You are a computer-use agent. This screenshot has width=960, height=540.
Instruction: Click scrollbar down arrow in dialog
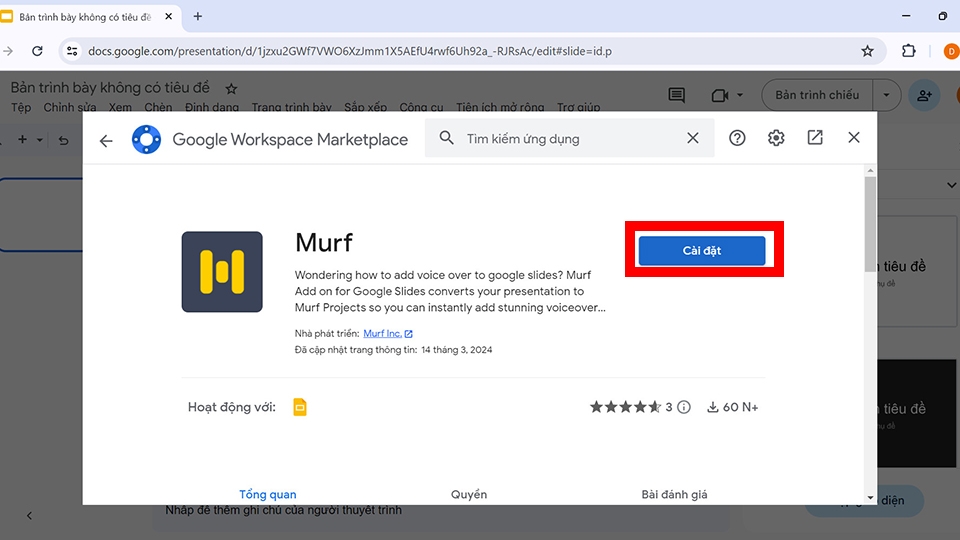[x=870, y=498]
